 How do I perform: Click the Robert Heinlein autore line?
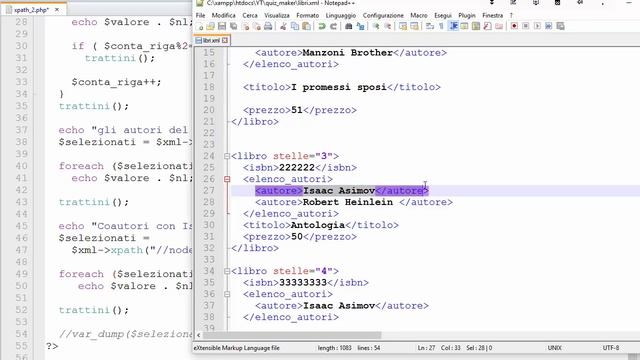pos(354,202)
